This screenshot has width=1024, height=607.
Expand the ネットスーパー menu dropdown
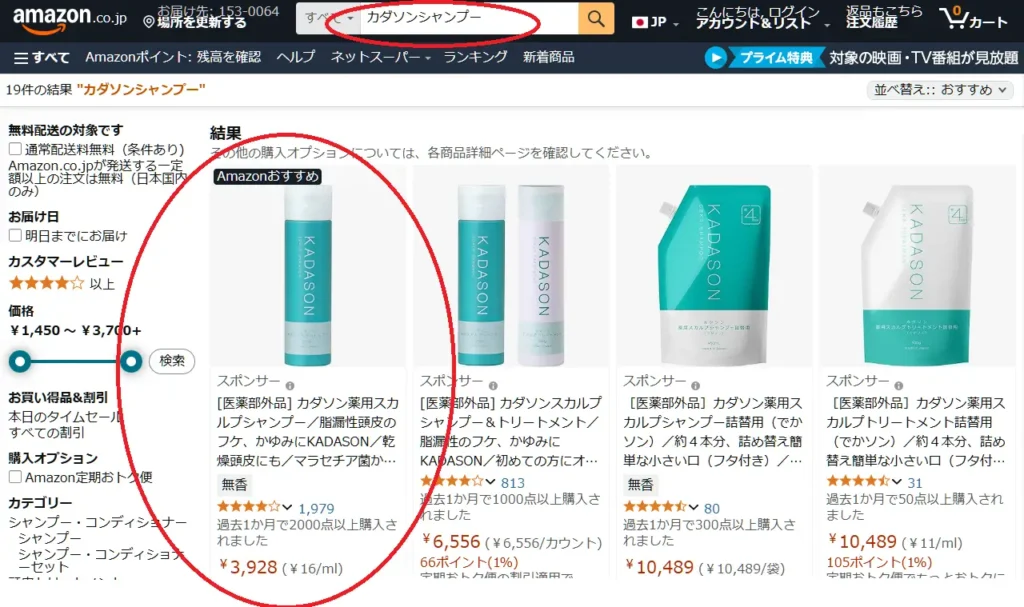point(381,57)
